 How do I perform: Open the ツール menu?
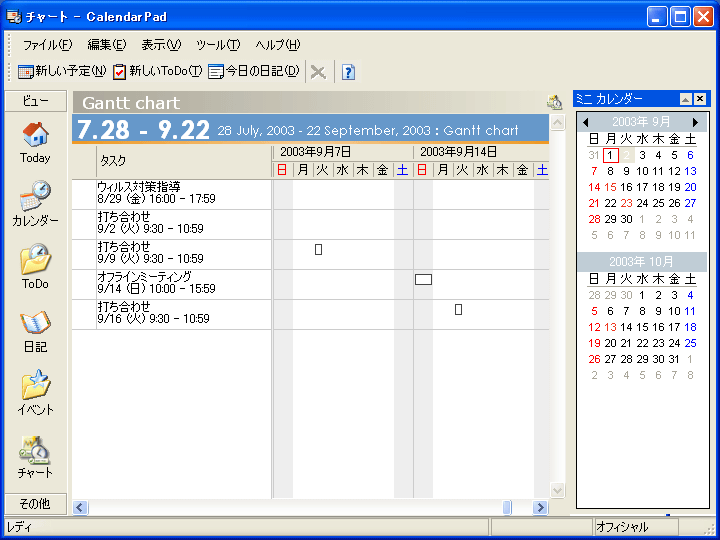point(218,45)
